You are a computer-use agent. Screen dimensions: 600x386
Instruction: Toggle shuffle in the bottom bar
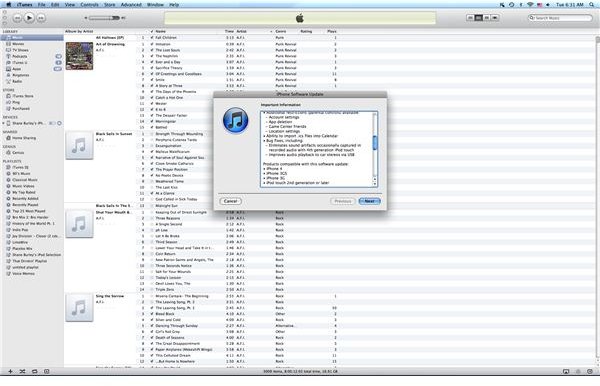22,371
